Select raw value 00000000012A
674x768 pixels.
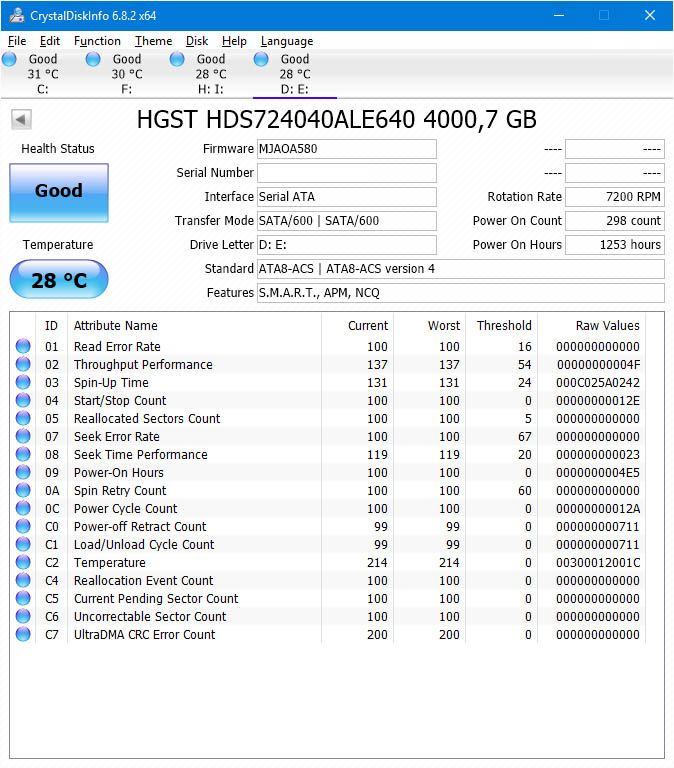[598, 509]
